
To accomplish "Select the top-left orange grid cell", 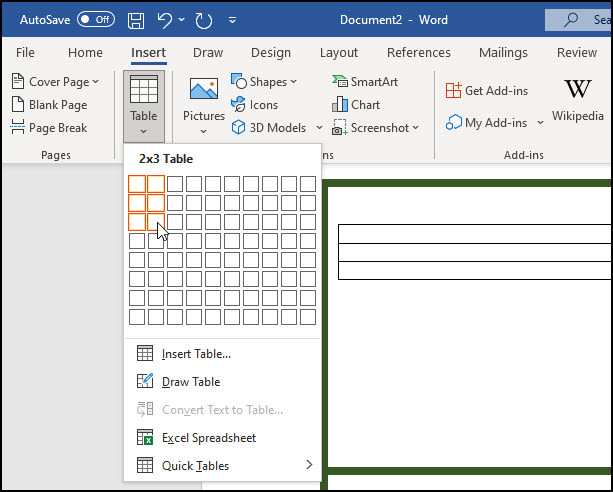I will point(137,184).
